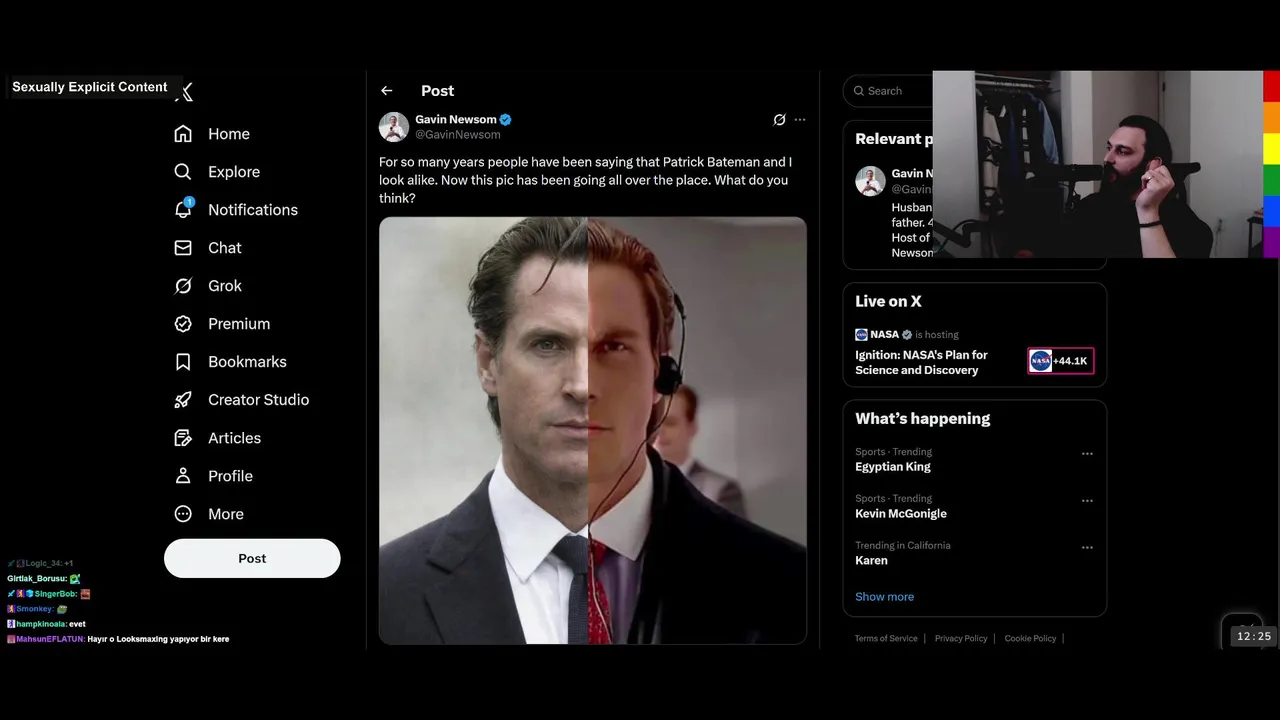Click the webcam overlay video
Image resolution: width=1280 pixels, height=720 pixels.
point(1098,164)
